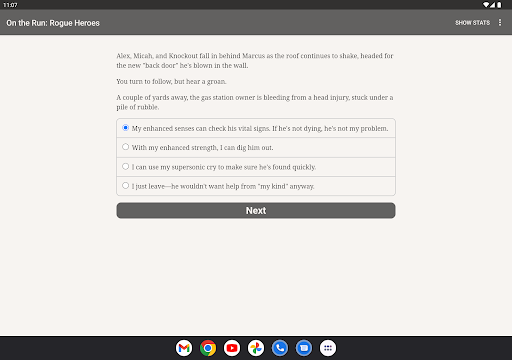512x360 pixels.
Task: Choose the enhanced strength dig him out option
Action: pos(256,148)
